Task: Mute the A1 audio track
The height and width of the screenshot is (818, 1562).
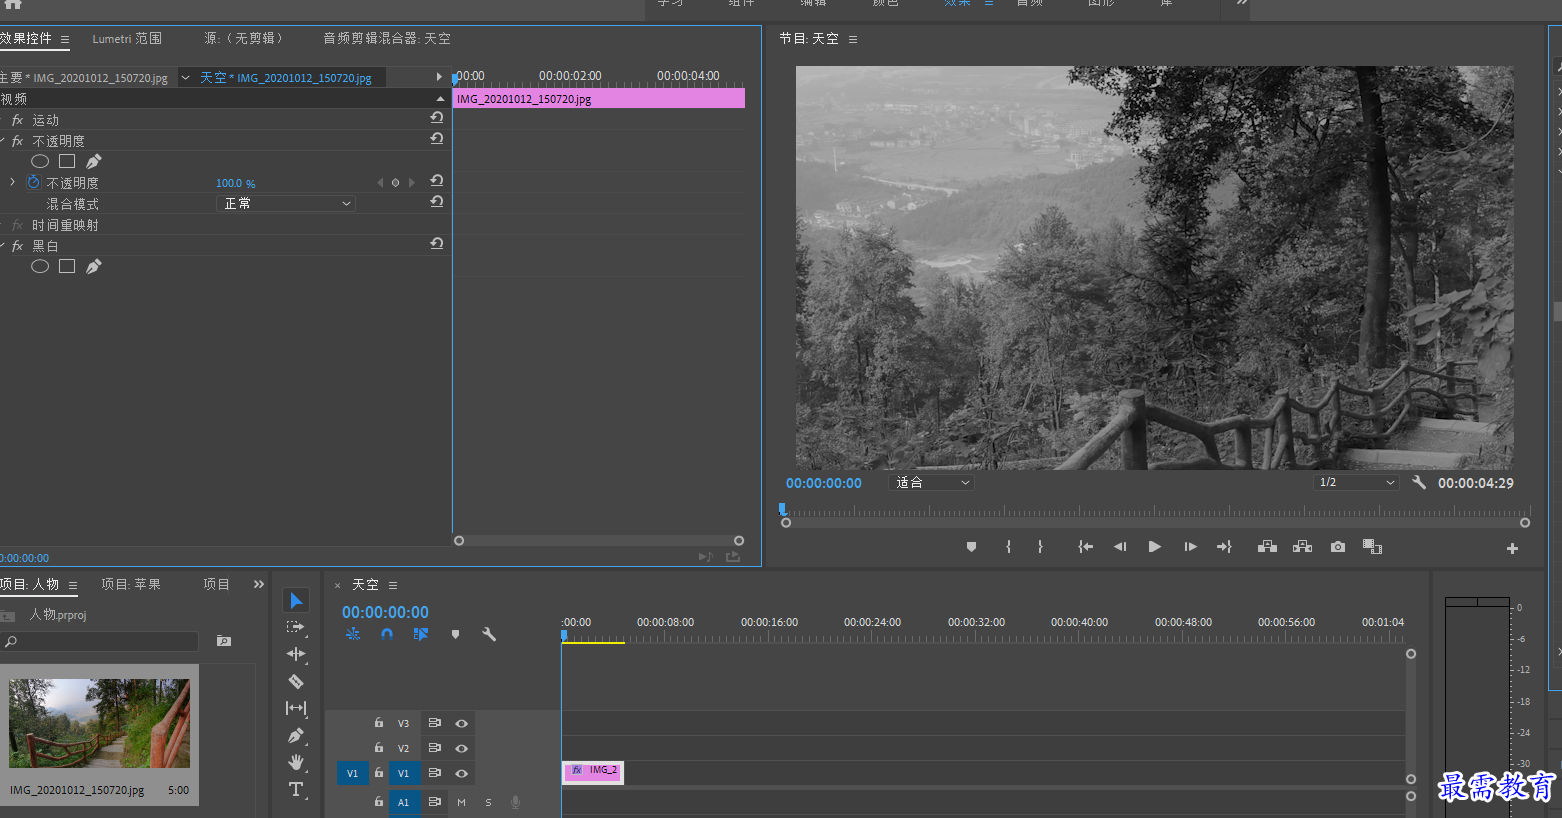Action: [x=461, y=802]
